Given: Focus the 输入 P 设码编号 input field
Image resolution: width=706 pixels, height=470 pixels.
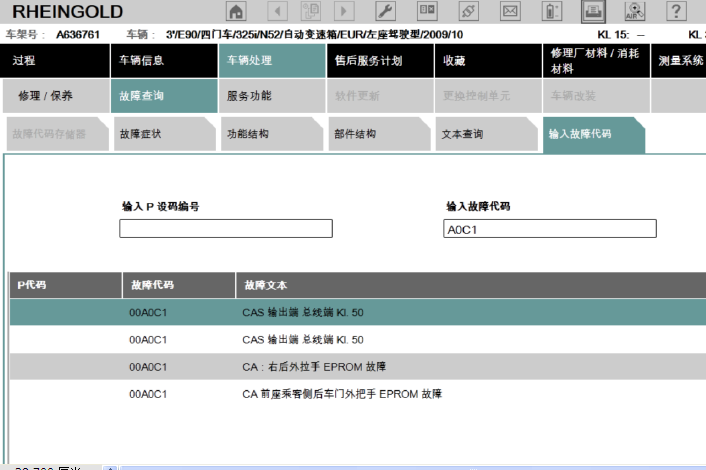Looking at the screenshot, I should click(x=226, y=229).
